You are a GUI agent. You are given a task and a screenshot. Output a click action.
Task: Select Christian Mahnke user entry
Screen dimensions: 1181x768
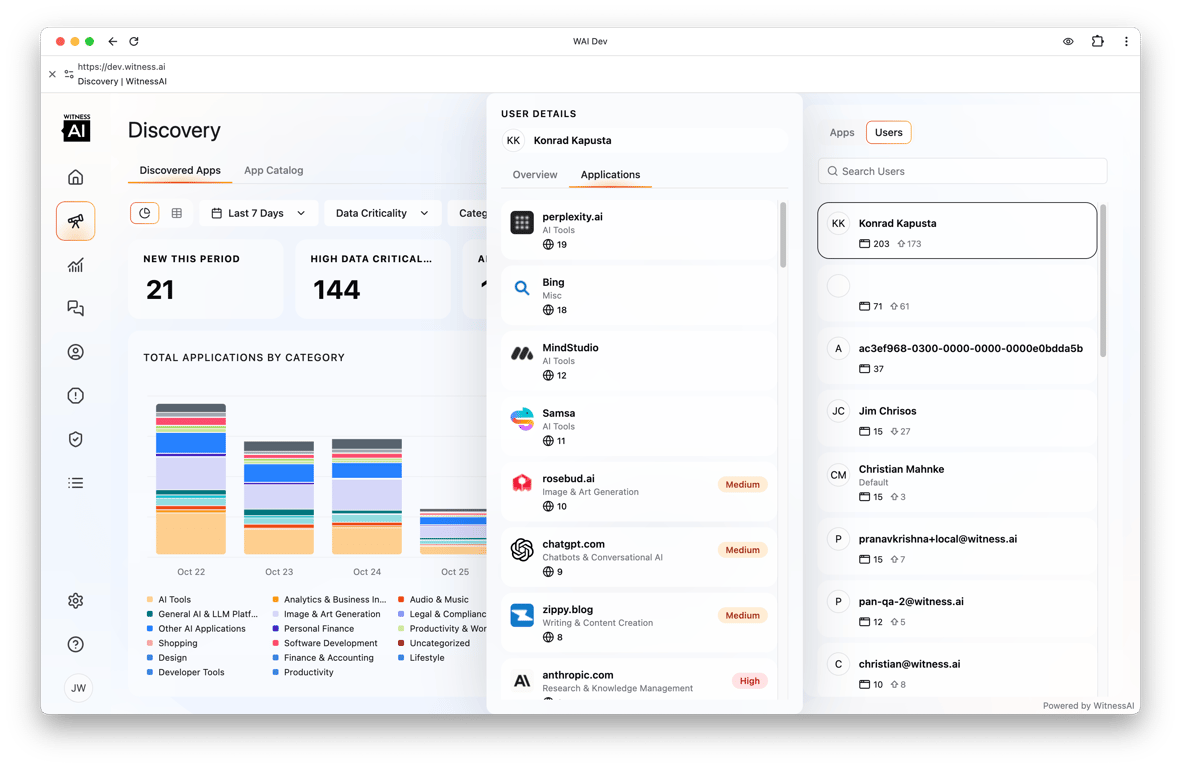point(957,483)
